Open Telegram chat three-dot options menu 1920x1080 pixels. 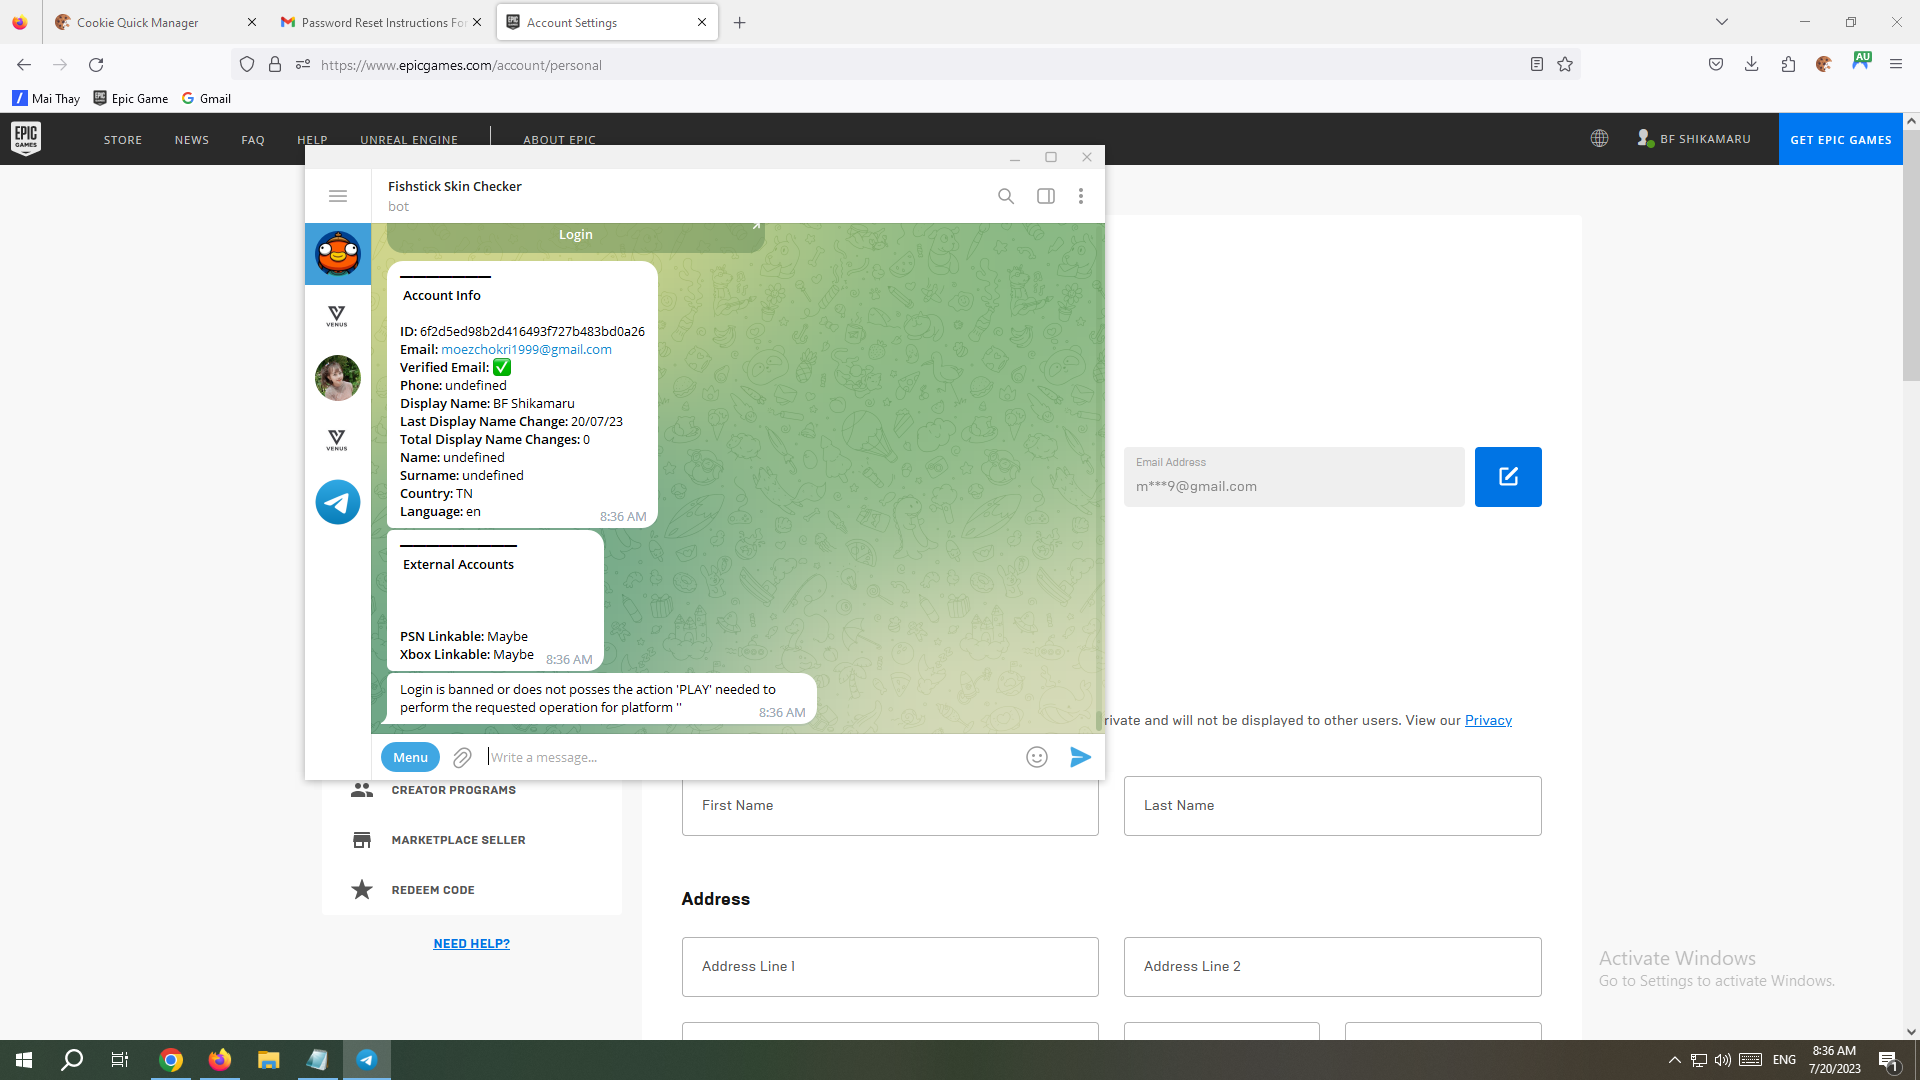pyautogui.click(x=1081, y=196)
